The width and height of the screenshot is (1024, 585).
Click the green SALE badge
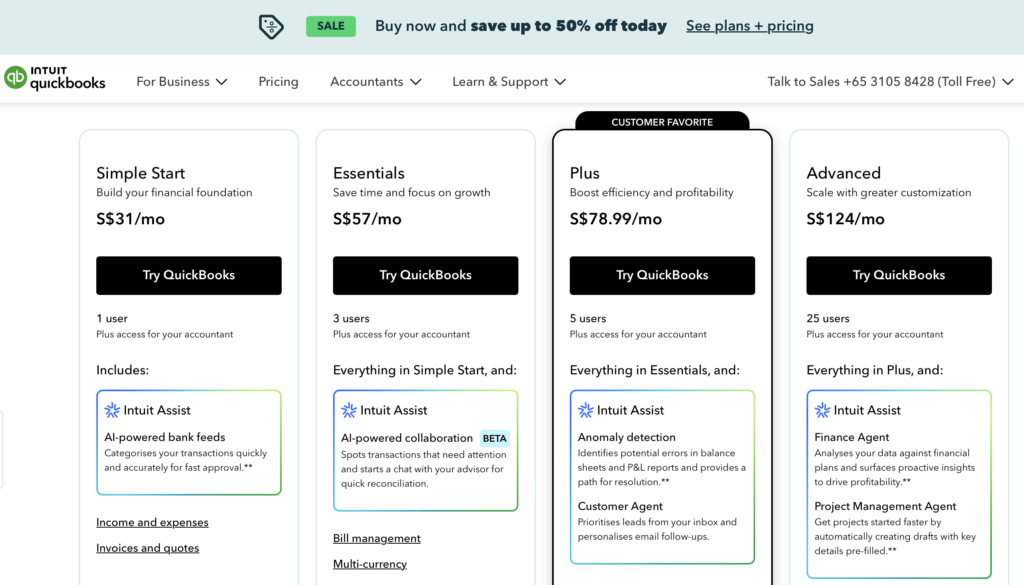tap(331, 26)
